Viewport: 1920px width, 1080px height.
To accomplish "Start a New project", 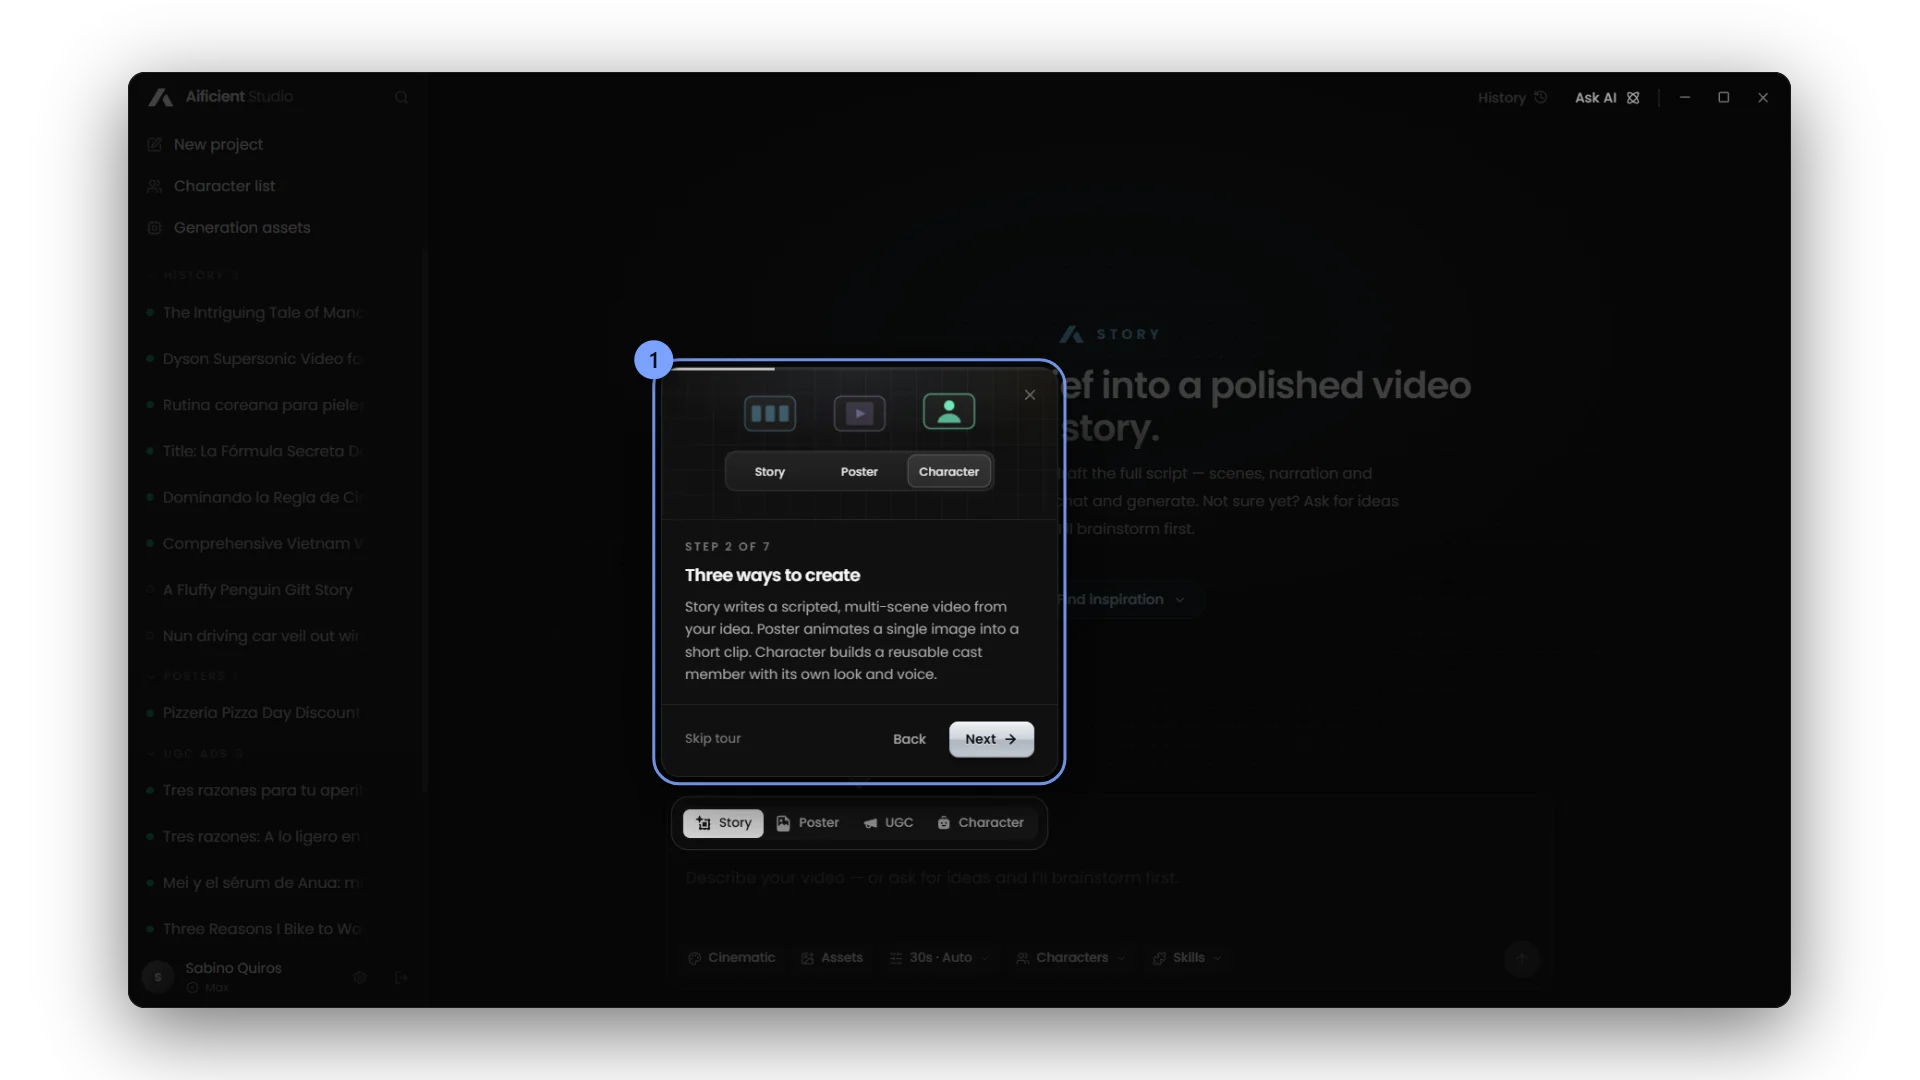I will pos(205,145).
